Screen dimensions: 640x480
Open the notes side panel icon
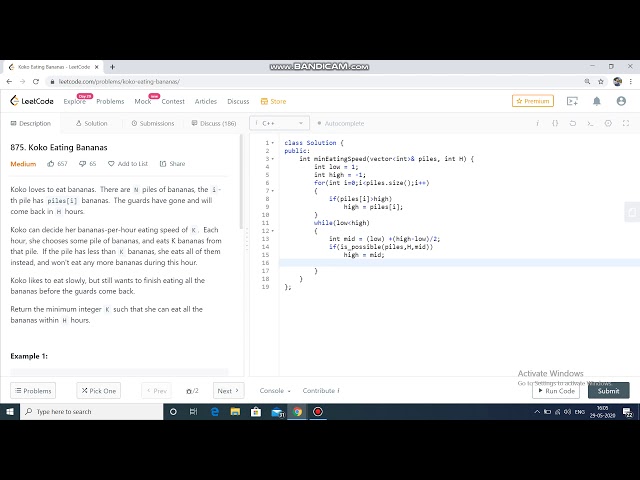pyautogui.click(x=632, y=212)
